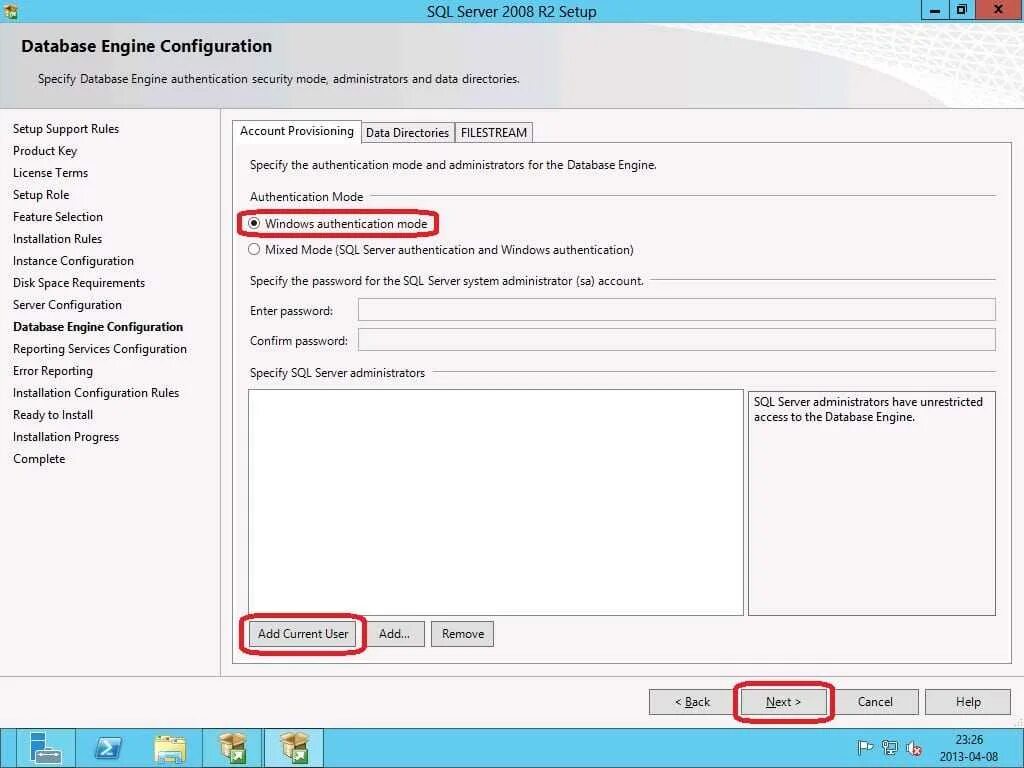Click Reporting Services Configuration step
This screenshot has height=768, width=1024.
point(100,349)
